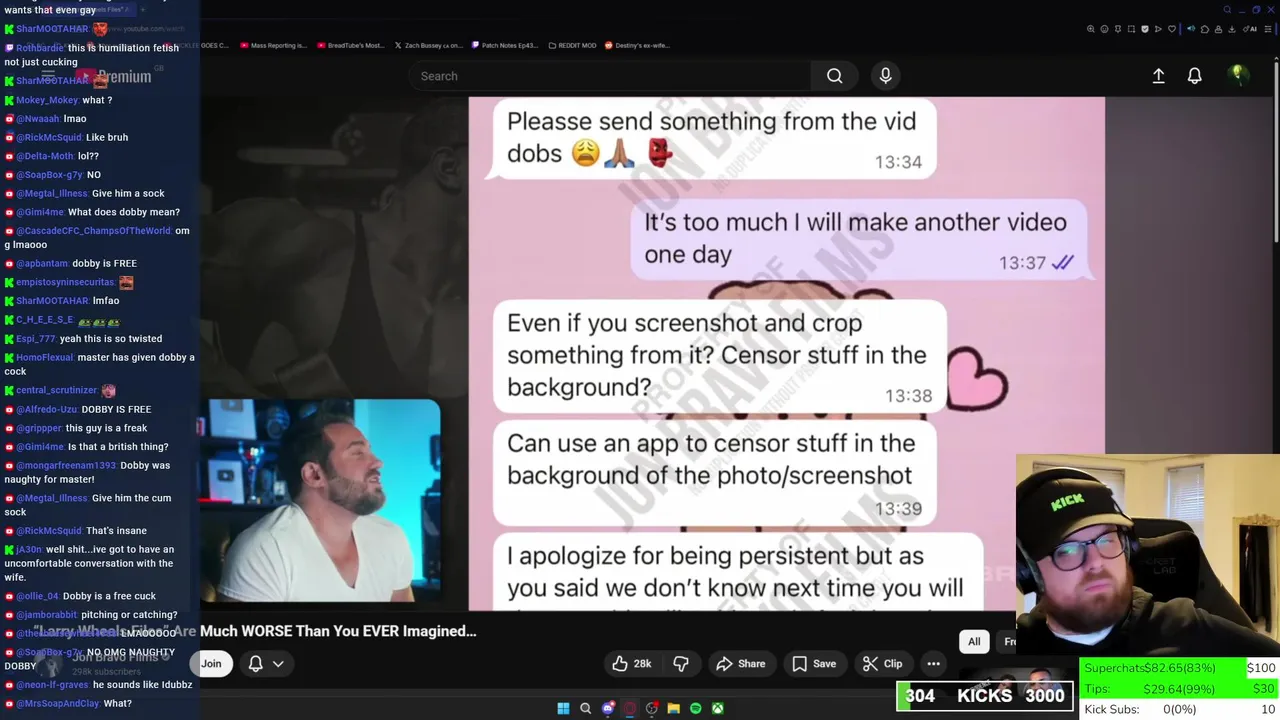Open the REDDIT MOD bookmarks folder

tap(572, 45)
